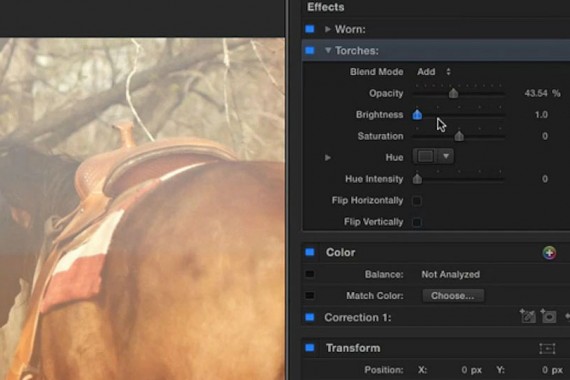Image resolution: width=570 pixels, height=380 pixels.
Task: Expand the Hue disclosure triangle
Action: click(328, 157)
